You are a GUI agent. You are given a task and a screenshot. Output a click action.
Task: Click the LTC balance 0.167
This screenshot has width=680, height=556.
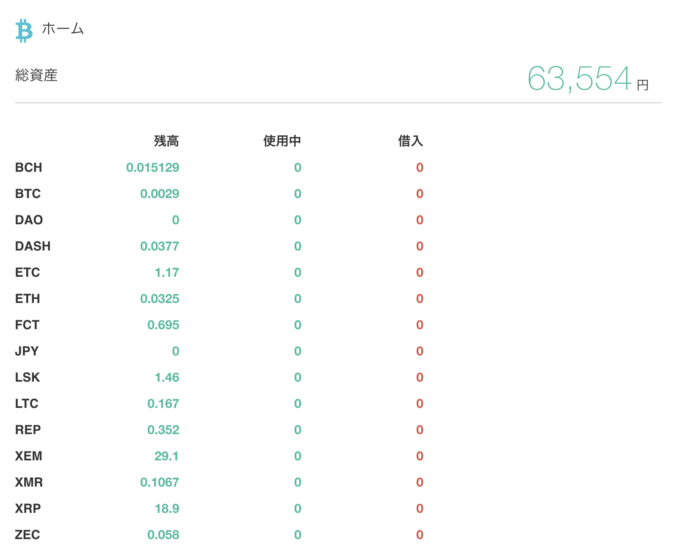click(x=163, y=404)
